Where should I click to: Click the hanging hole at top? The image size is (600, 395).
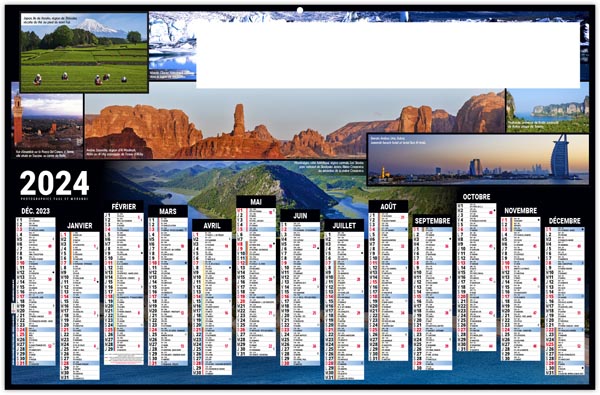pos(300,10)
